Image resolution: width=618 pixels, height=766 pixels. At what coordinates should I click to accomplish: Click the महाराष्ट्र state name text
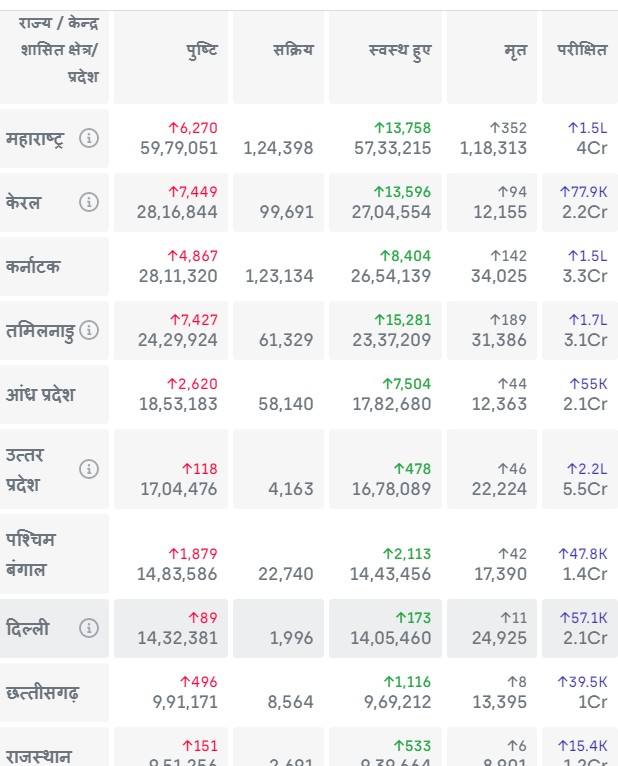tap(35, 139)
